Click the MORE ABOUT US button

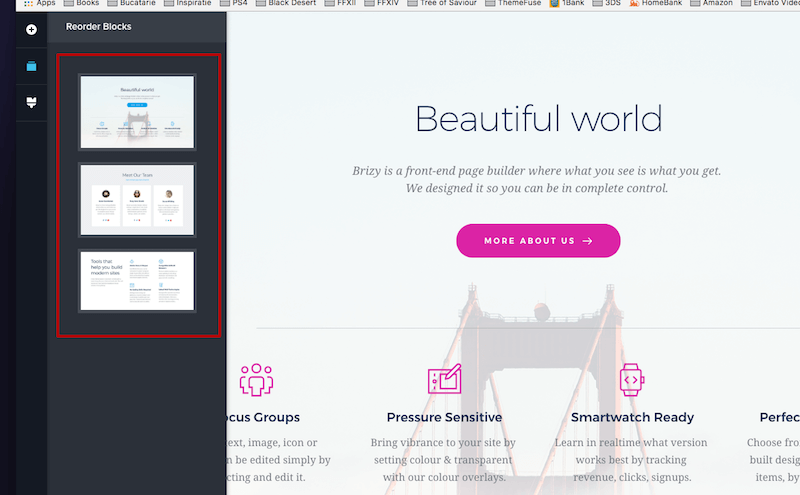538,240
